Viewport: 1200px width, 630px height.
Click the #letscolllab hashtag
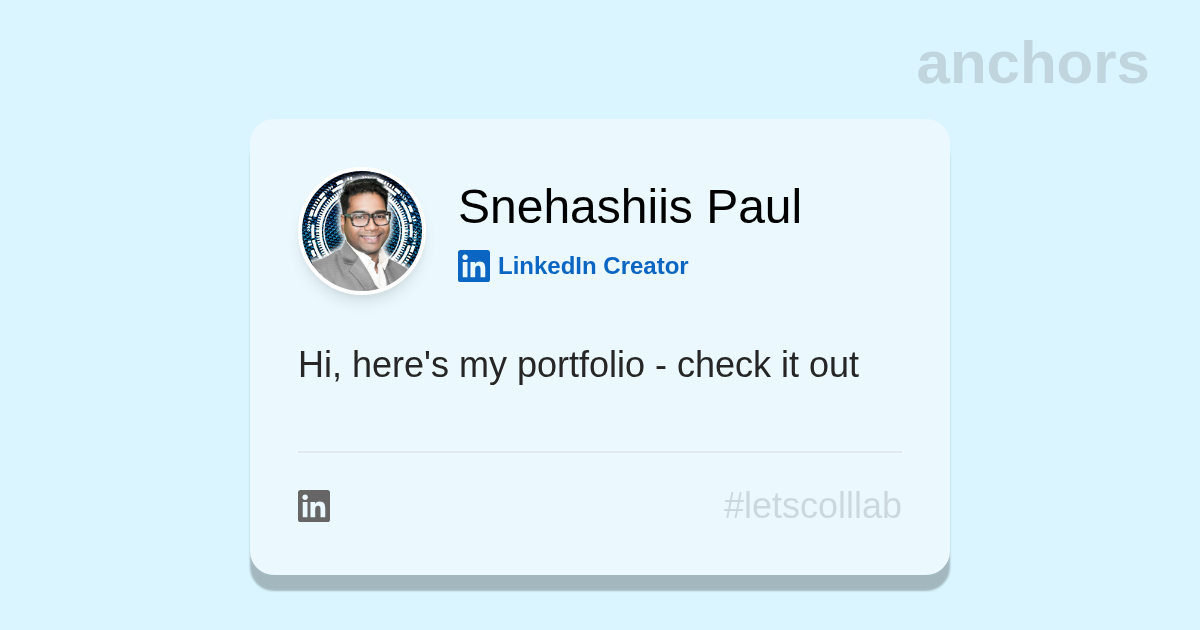[812, 506]
